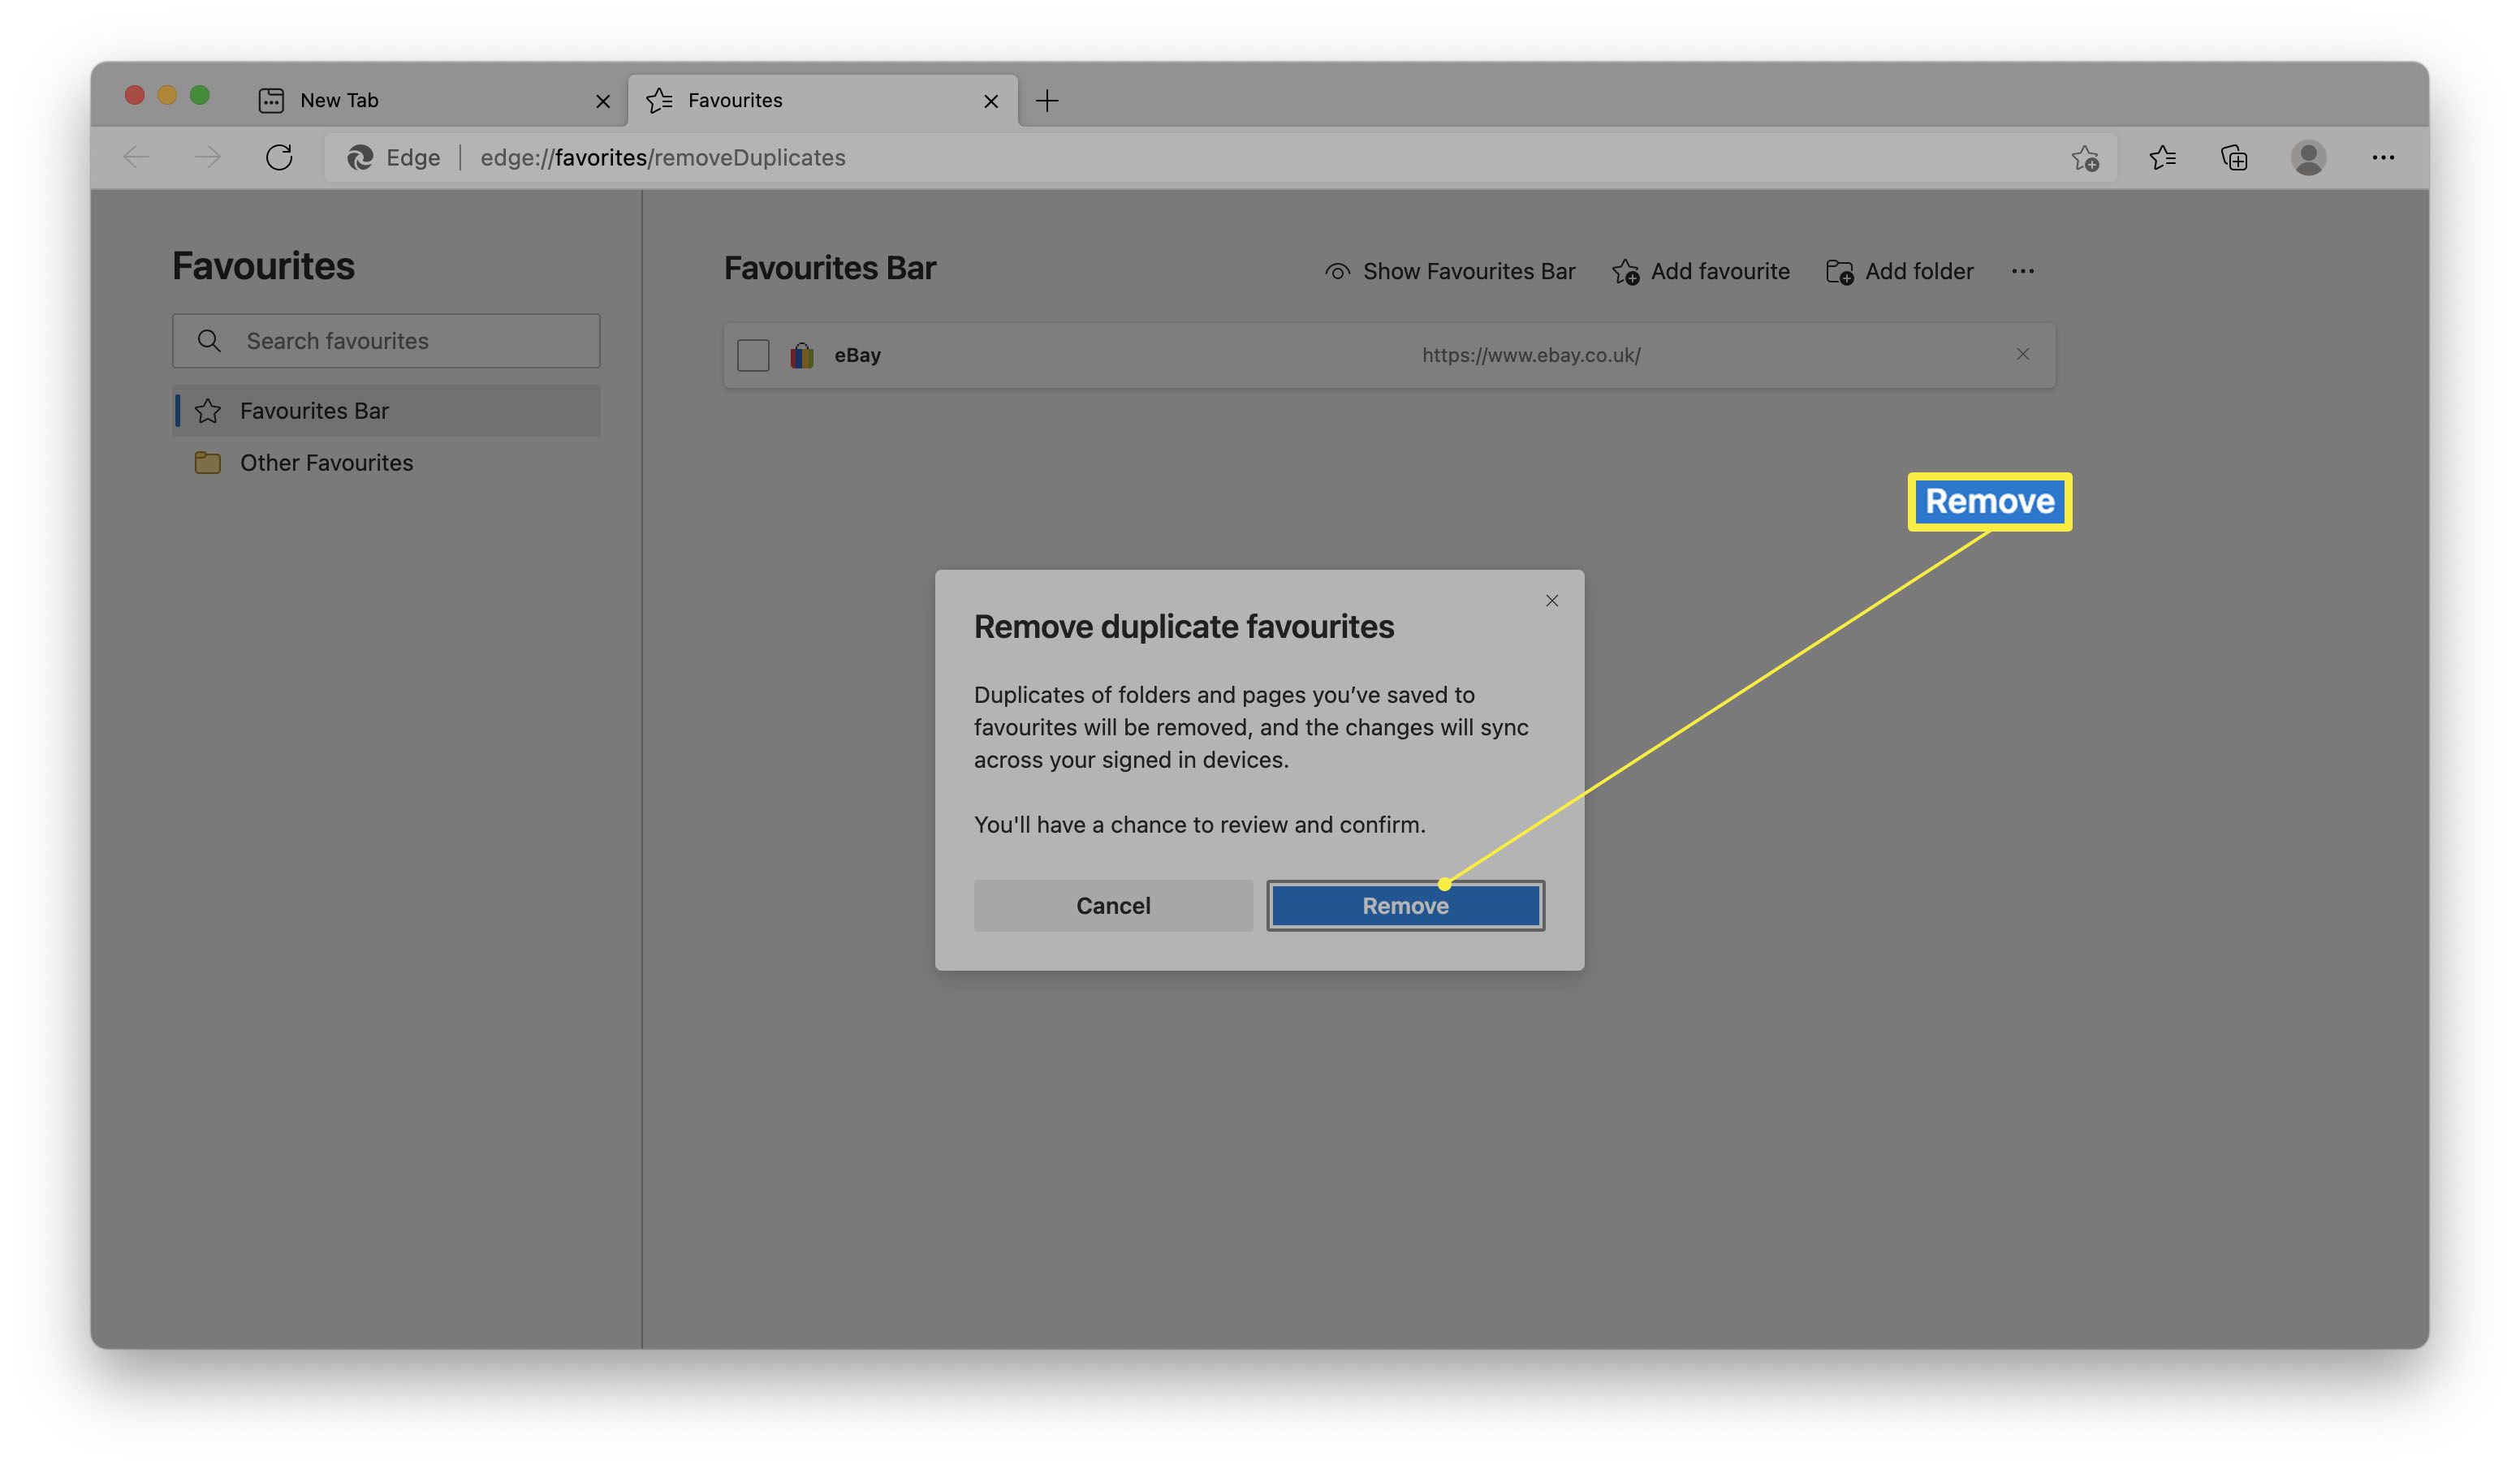Click Add folder button

click(1899, 272)
